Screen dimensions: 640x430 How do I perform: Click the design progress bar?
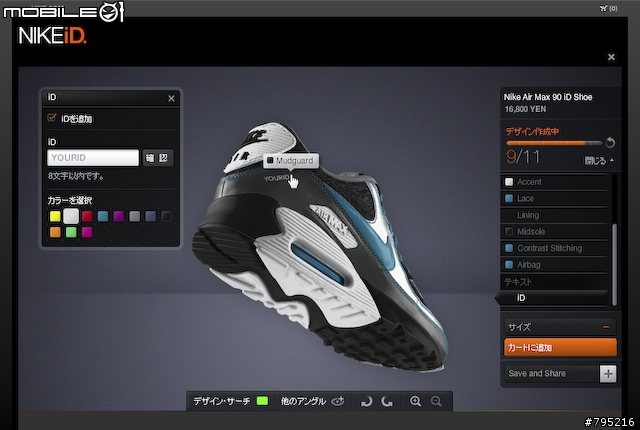point(554,143)
